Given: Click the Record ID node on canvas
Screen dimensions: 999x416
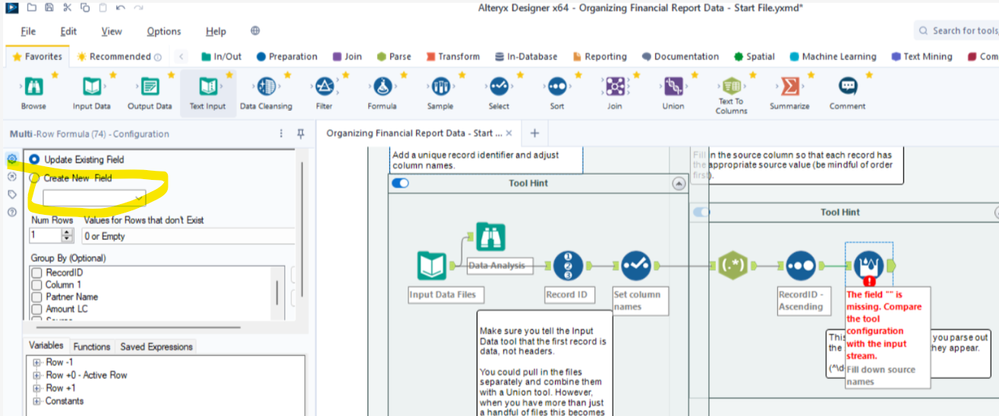Looking at the screenshot, I should click(568, 266).
